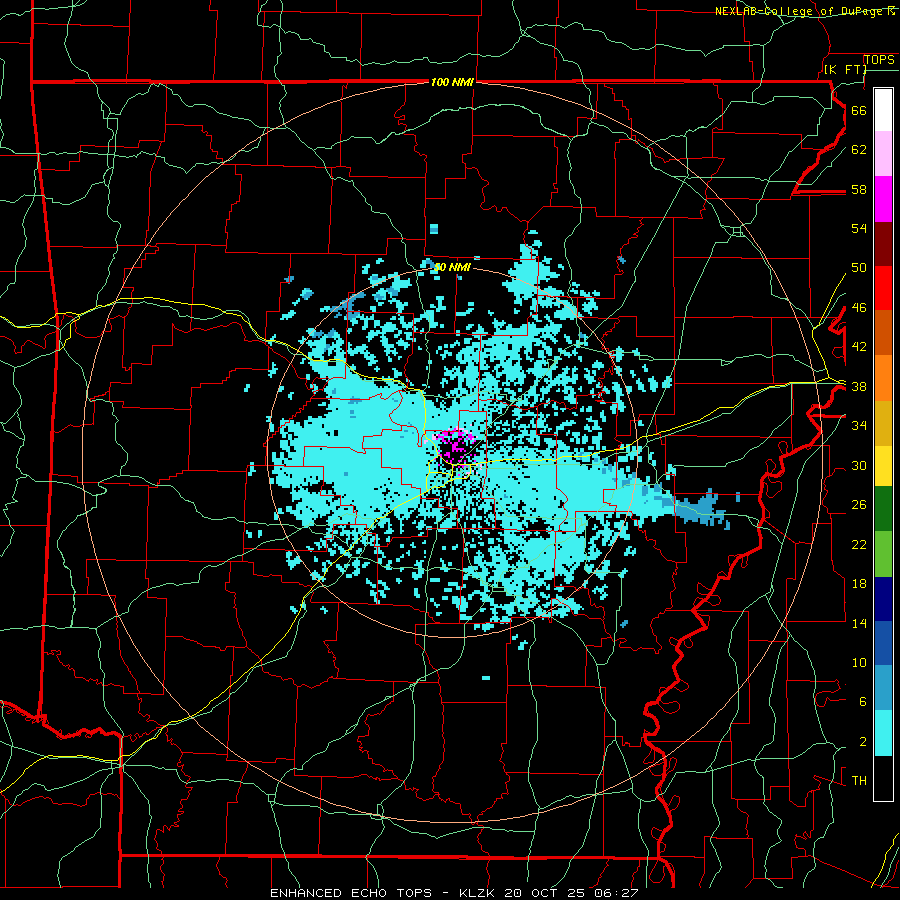This screenshot has width=900, height=900.
Task: Click the legend value "18"
Action: pyautogui.click(x=859, y=584)
